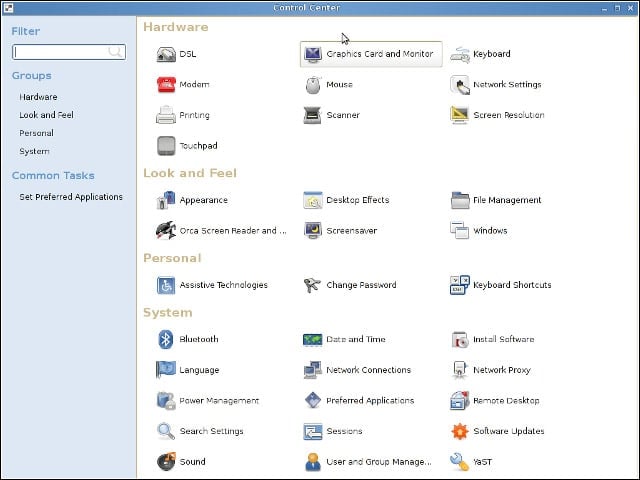Open the Scanner icon
The height and width of the screenshot is (480, 640).
click(x=313, y=115)
